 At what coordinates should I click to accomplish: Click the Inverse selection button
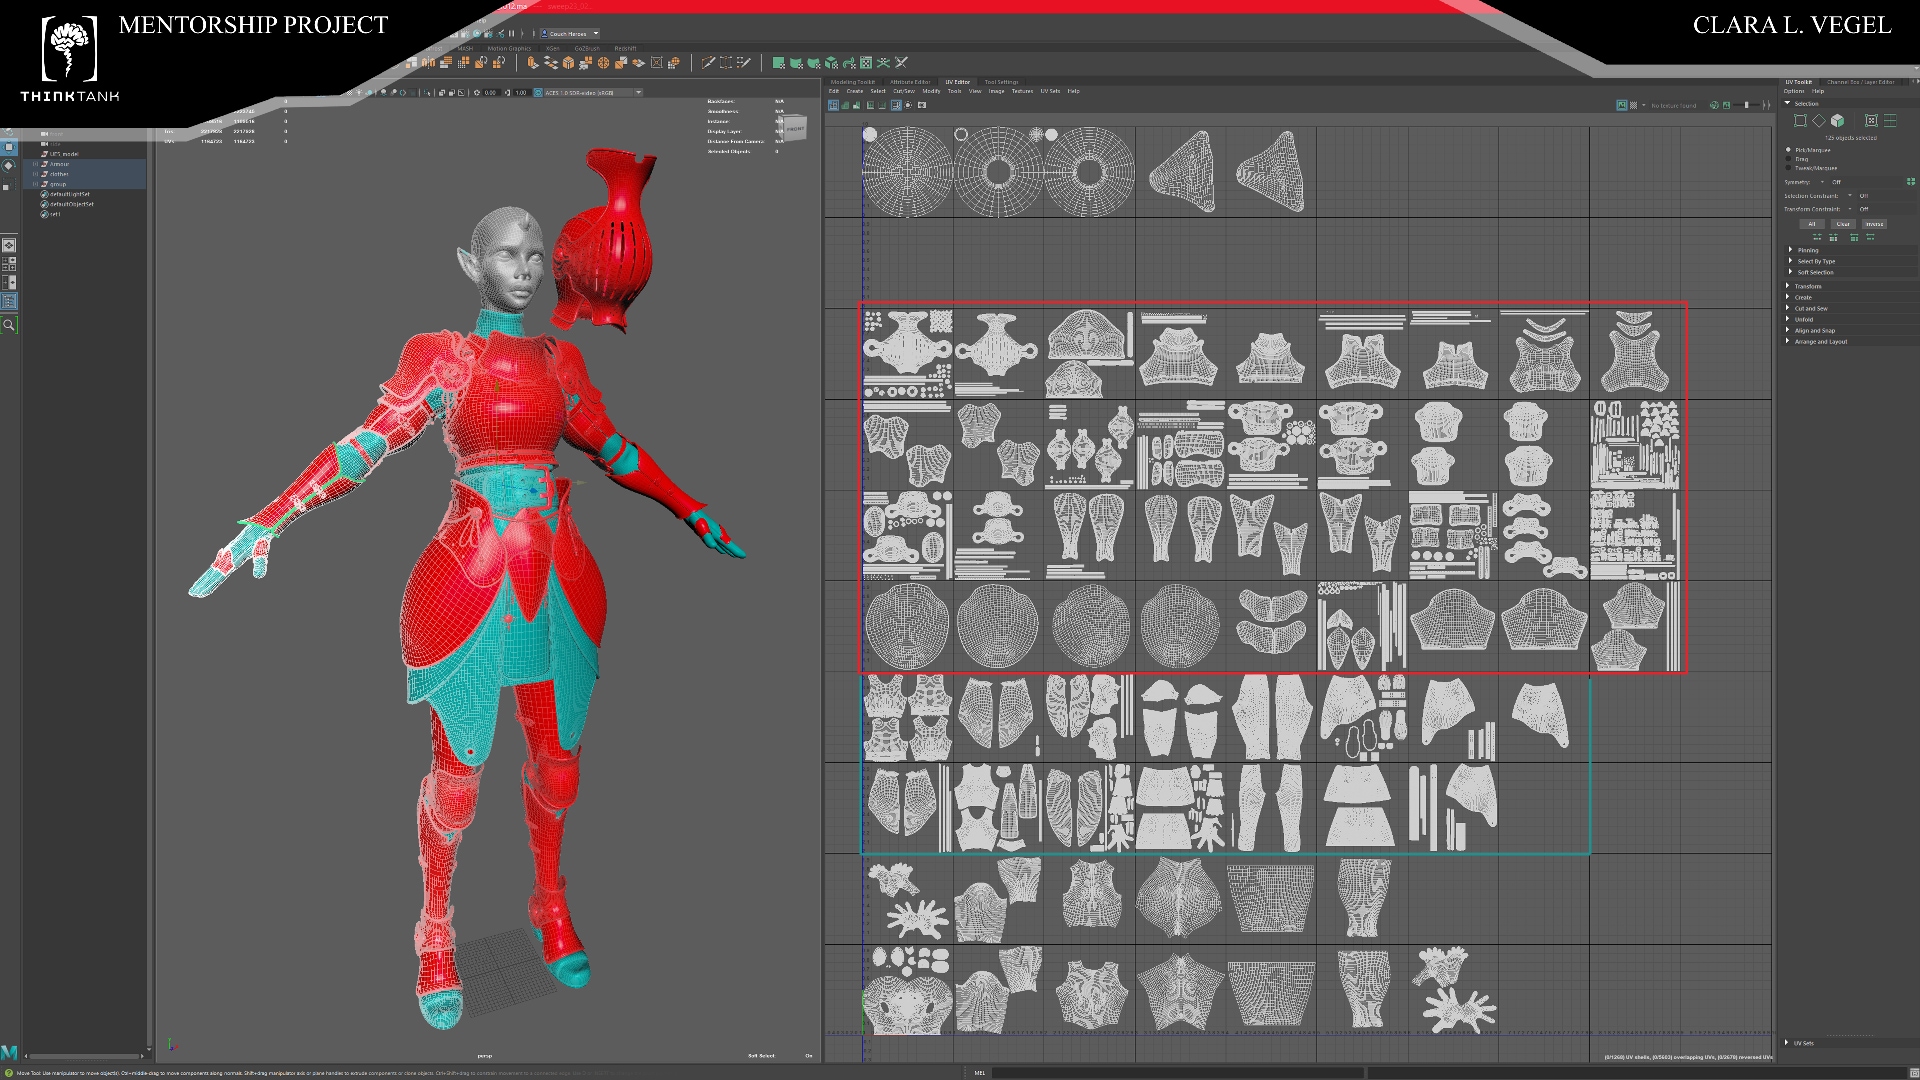pyautogui.click(x=1874, y=224)
